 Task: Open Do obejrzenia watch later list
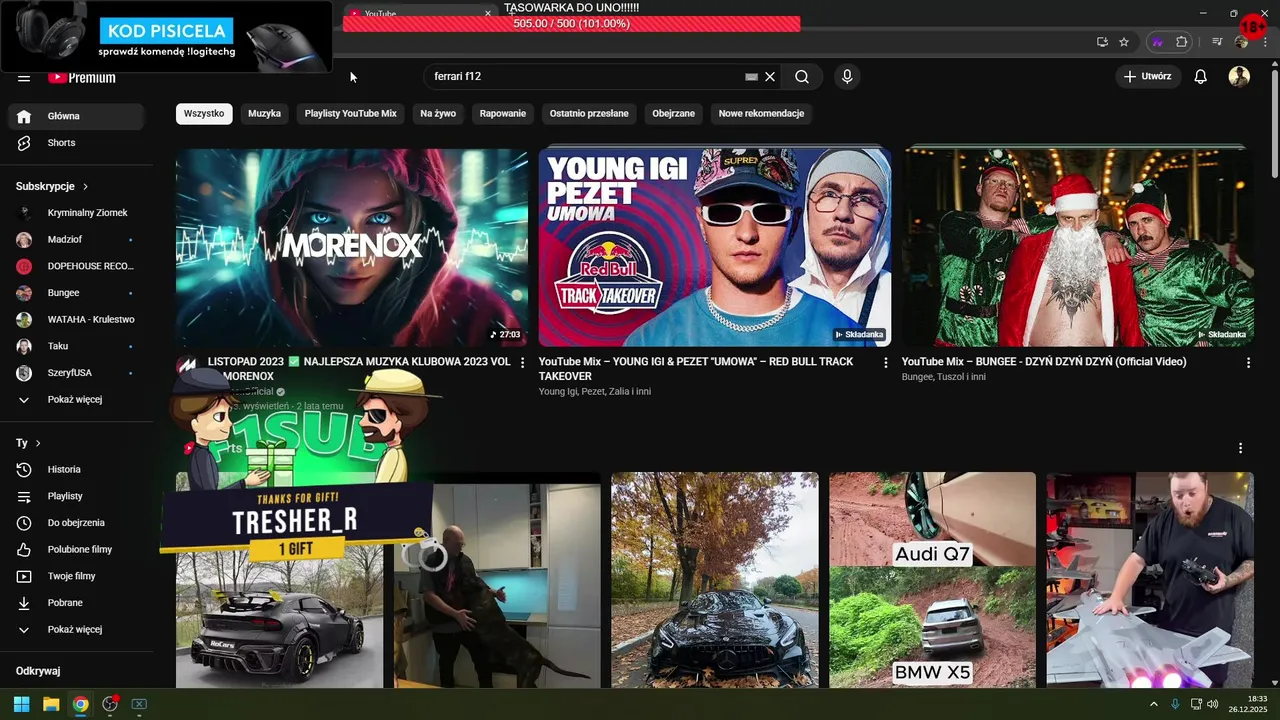tap(76, 523)
